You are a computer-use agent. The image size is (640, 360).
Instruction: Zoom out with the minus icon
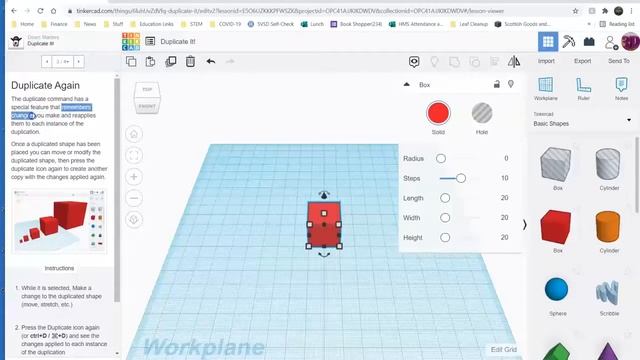pyautogui.click(x=134, y=198)
